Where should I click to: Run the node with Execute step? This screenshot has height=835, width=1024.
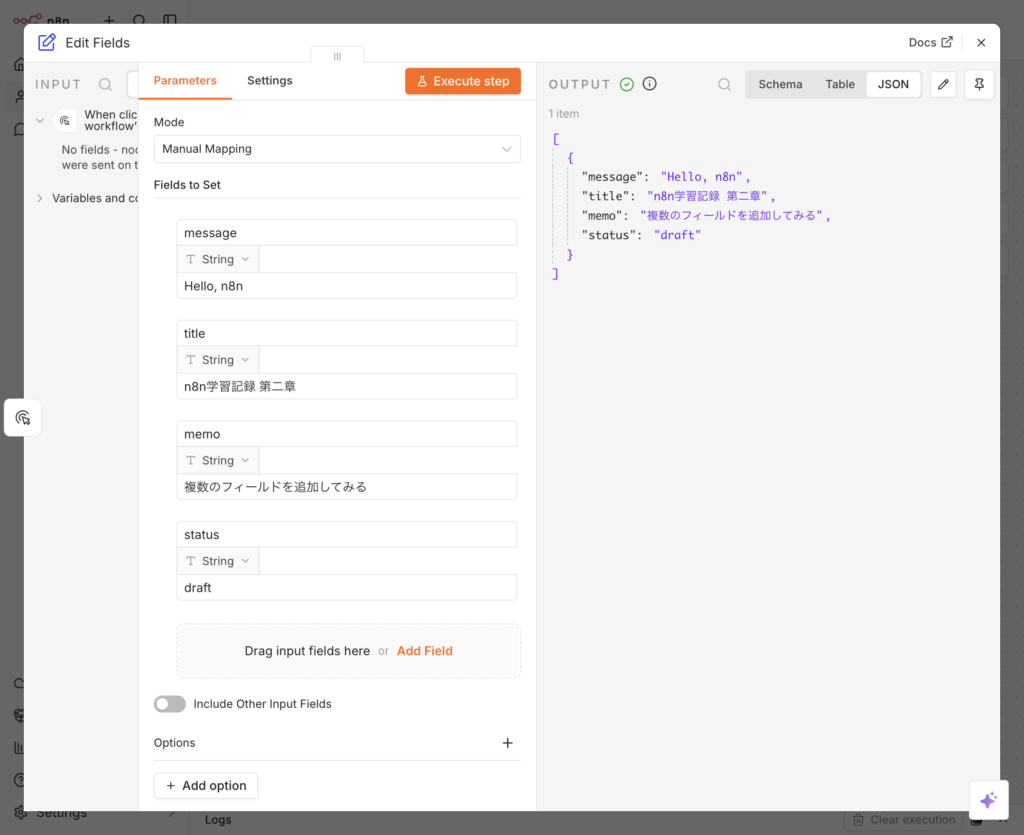[463, 81]
